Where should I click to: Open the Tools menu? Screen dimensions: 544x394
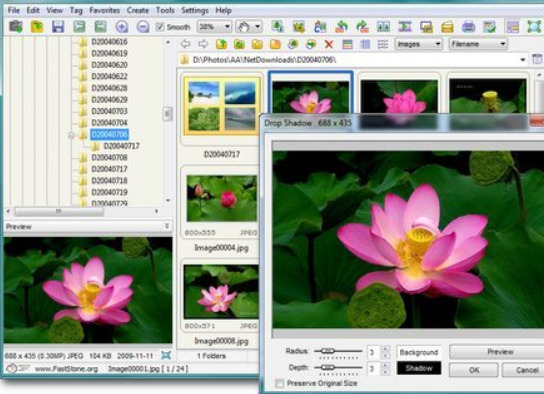165,10
